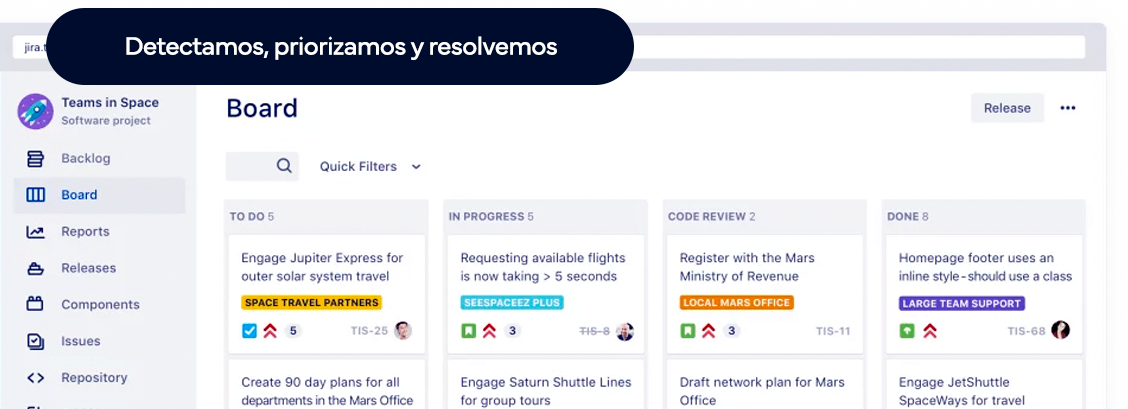
Task: Open the Teams in Space rocket project avatar
Action: pos(35,111)
